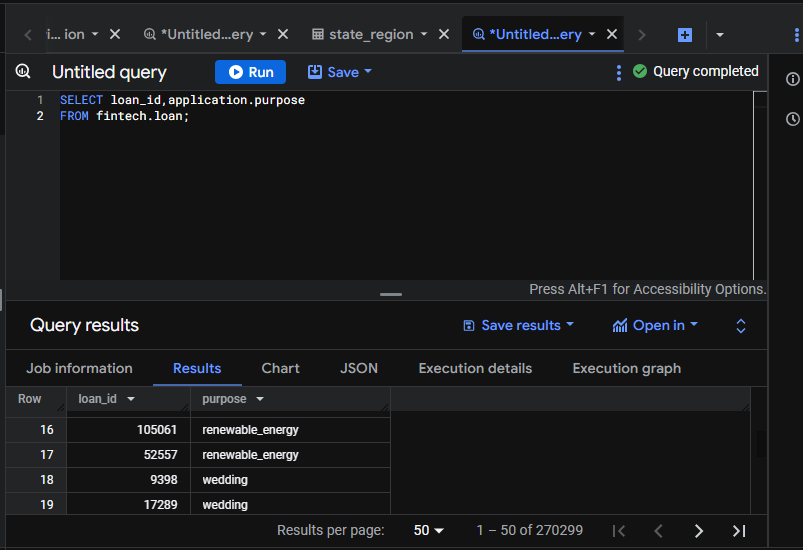Open the Save results menu
The image size is (803, 550).
click(x=518, y=325)
